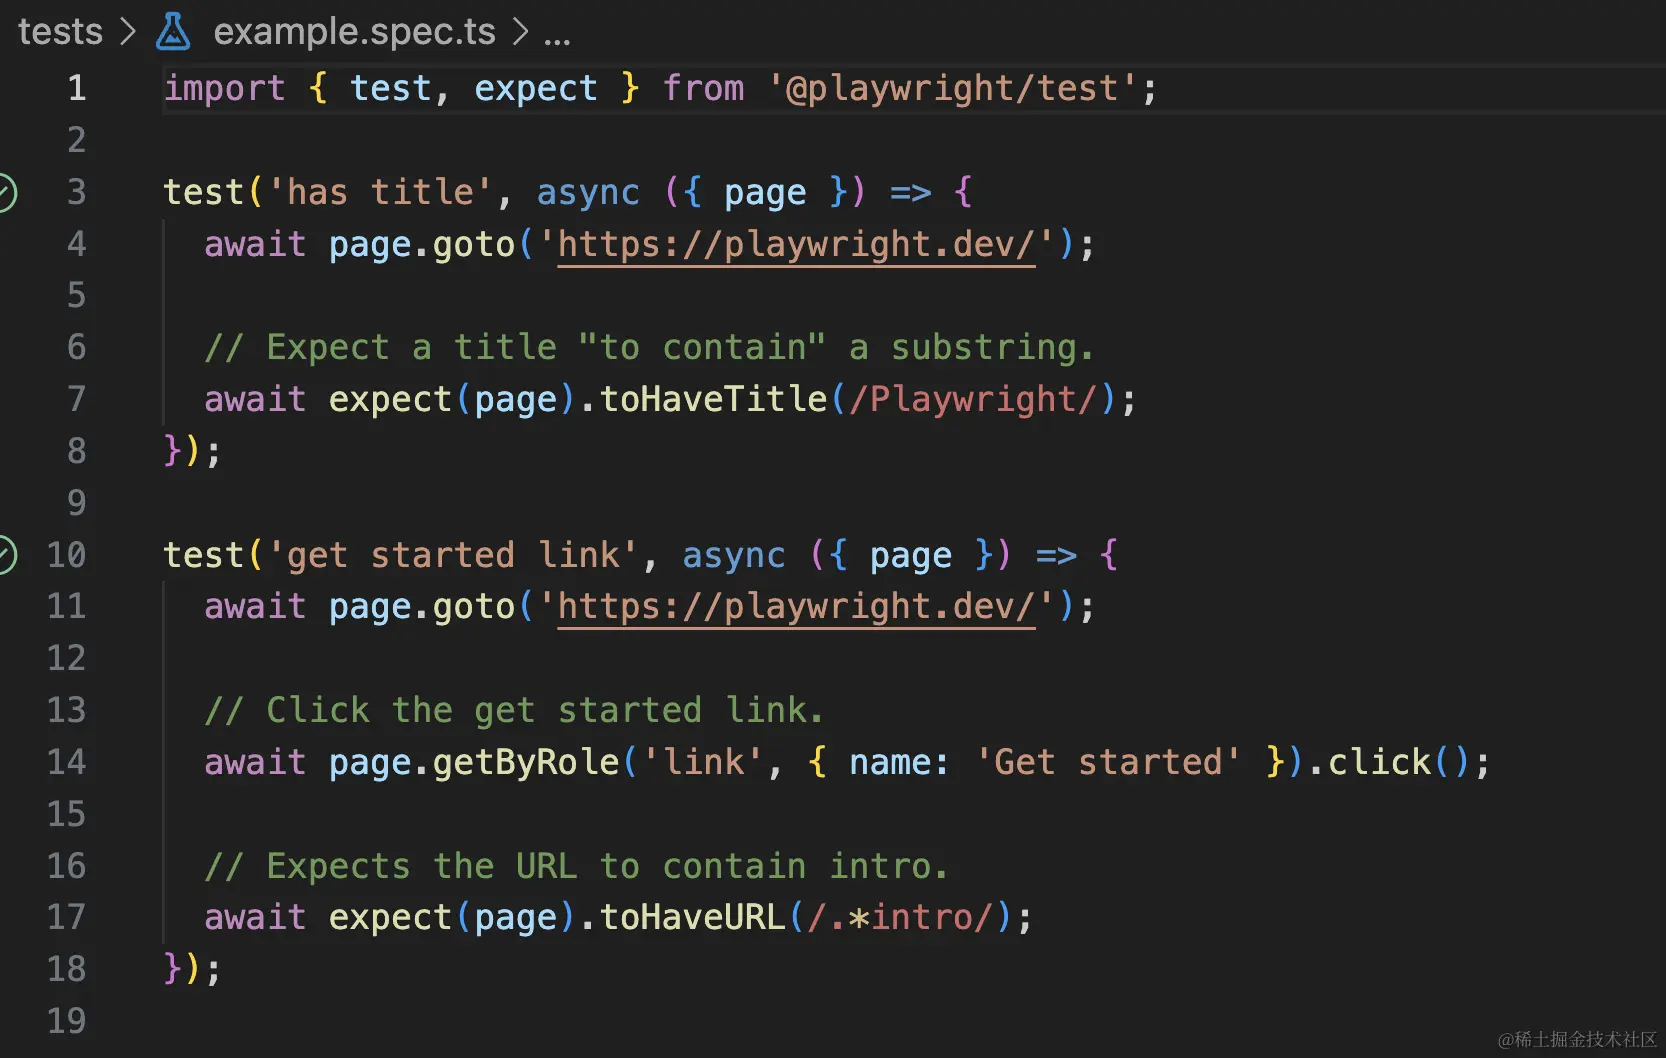Screen dimensions: 1666x1058
Task: Click line number 8 in gutter
Action: click(x=77, y=451)
